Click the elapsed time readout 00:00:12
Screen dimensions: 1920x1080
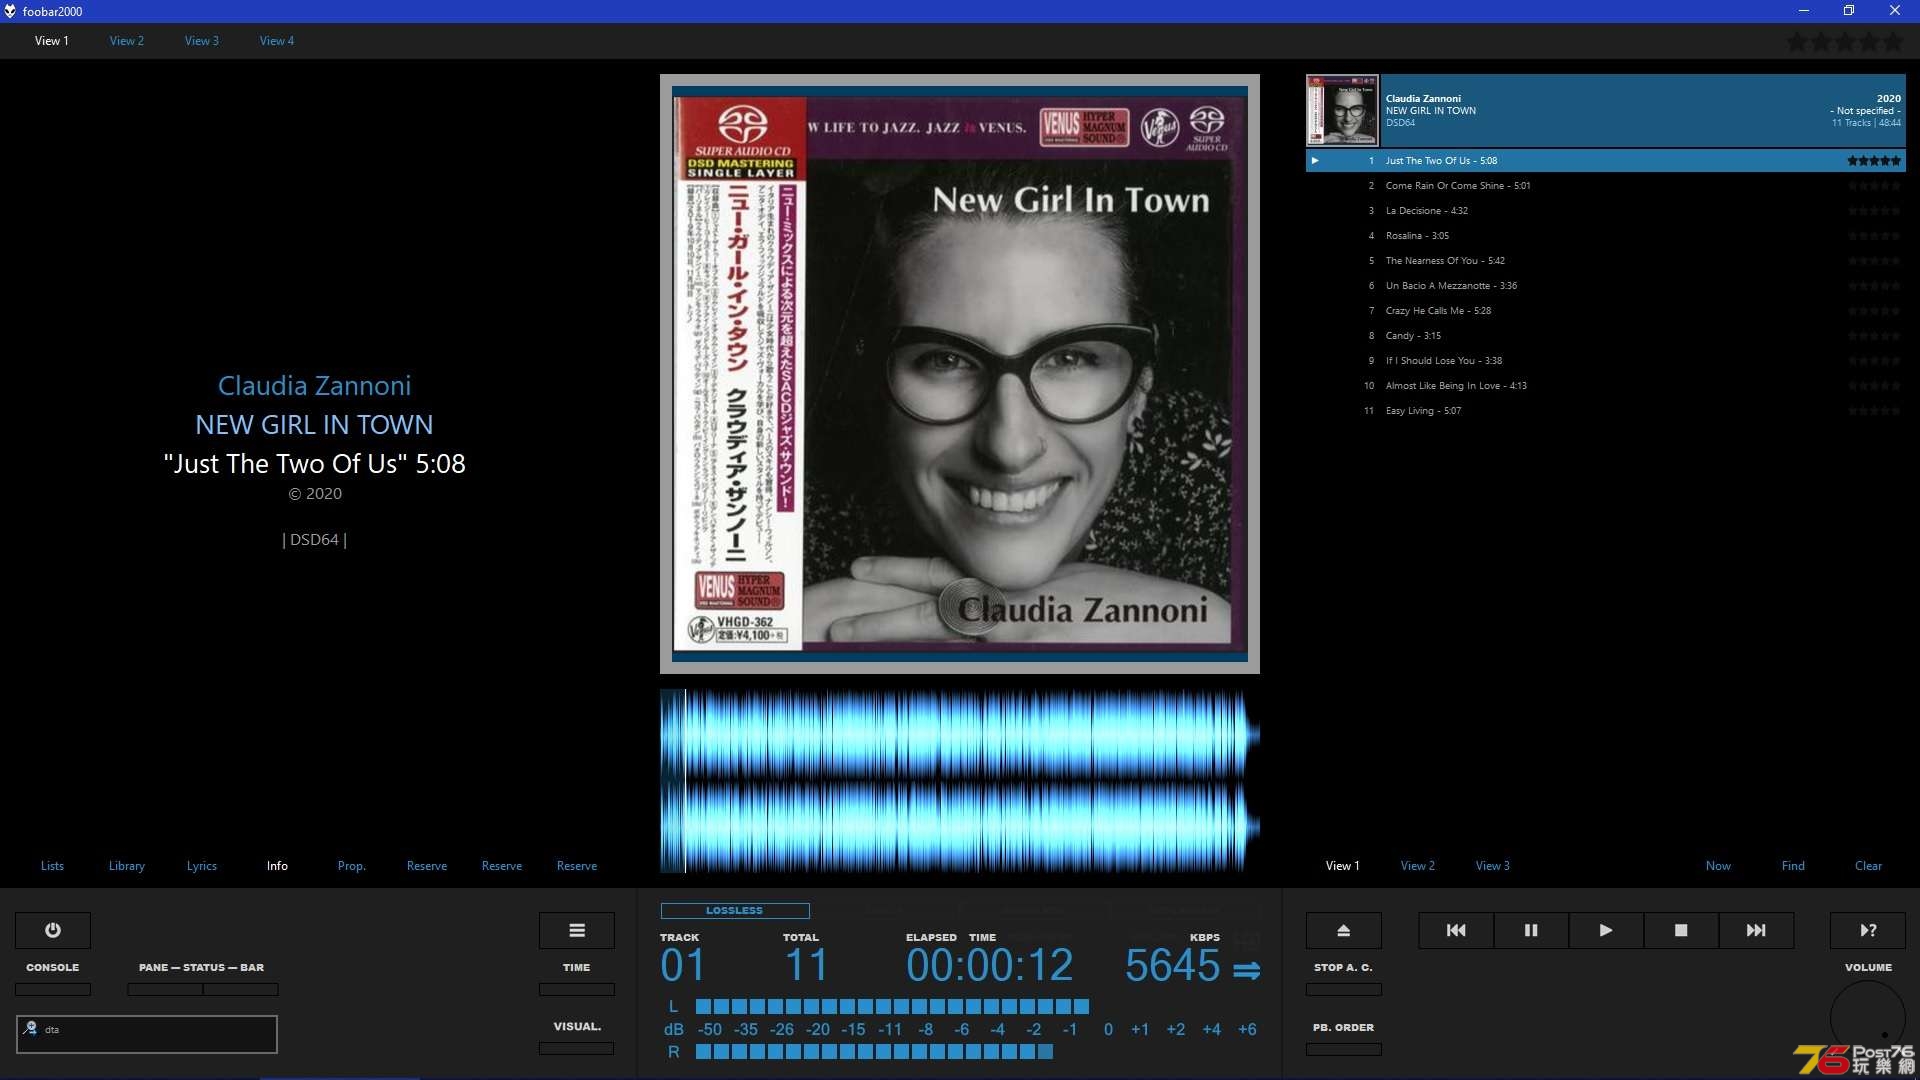[989, 966]
